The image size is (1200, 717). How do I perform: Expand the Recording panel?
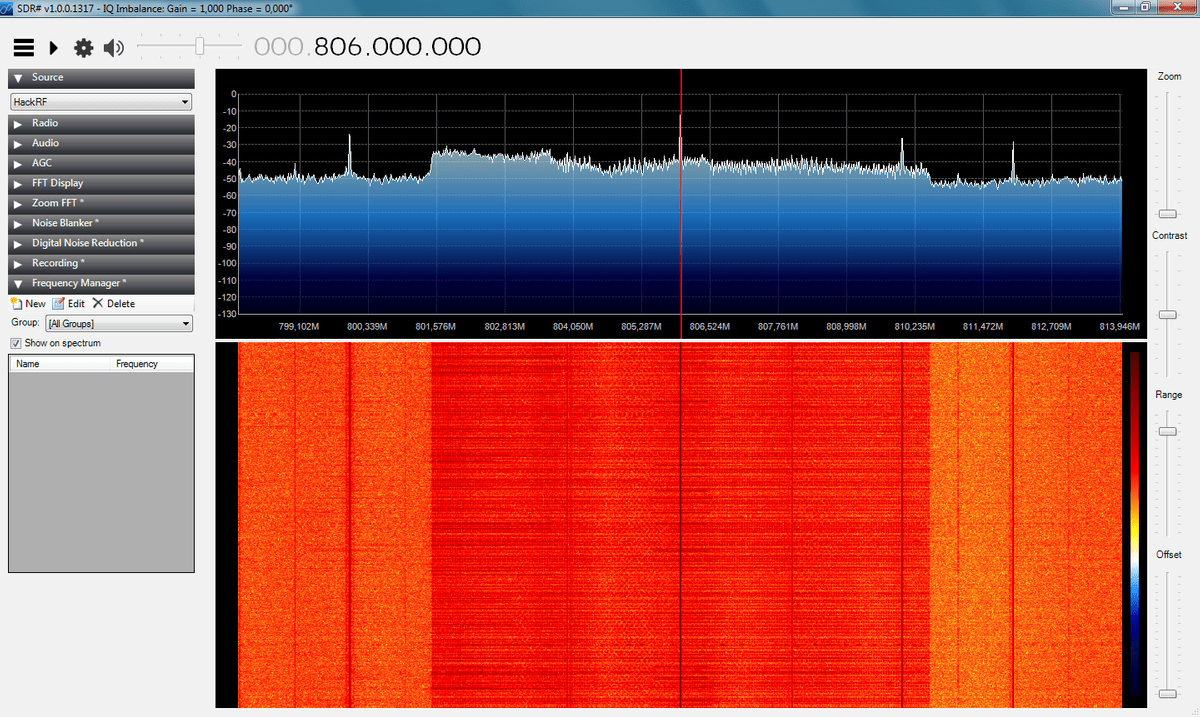pyautogui.click(x=101, y=263)
